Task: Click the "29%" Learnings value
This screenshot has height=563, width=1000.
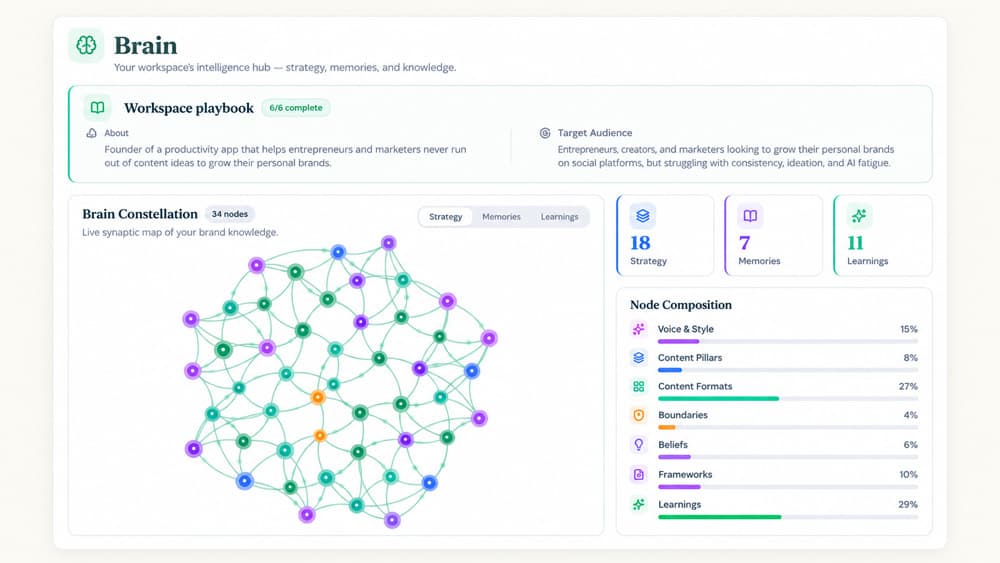Action: (908, 504)
